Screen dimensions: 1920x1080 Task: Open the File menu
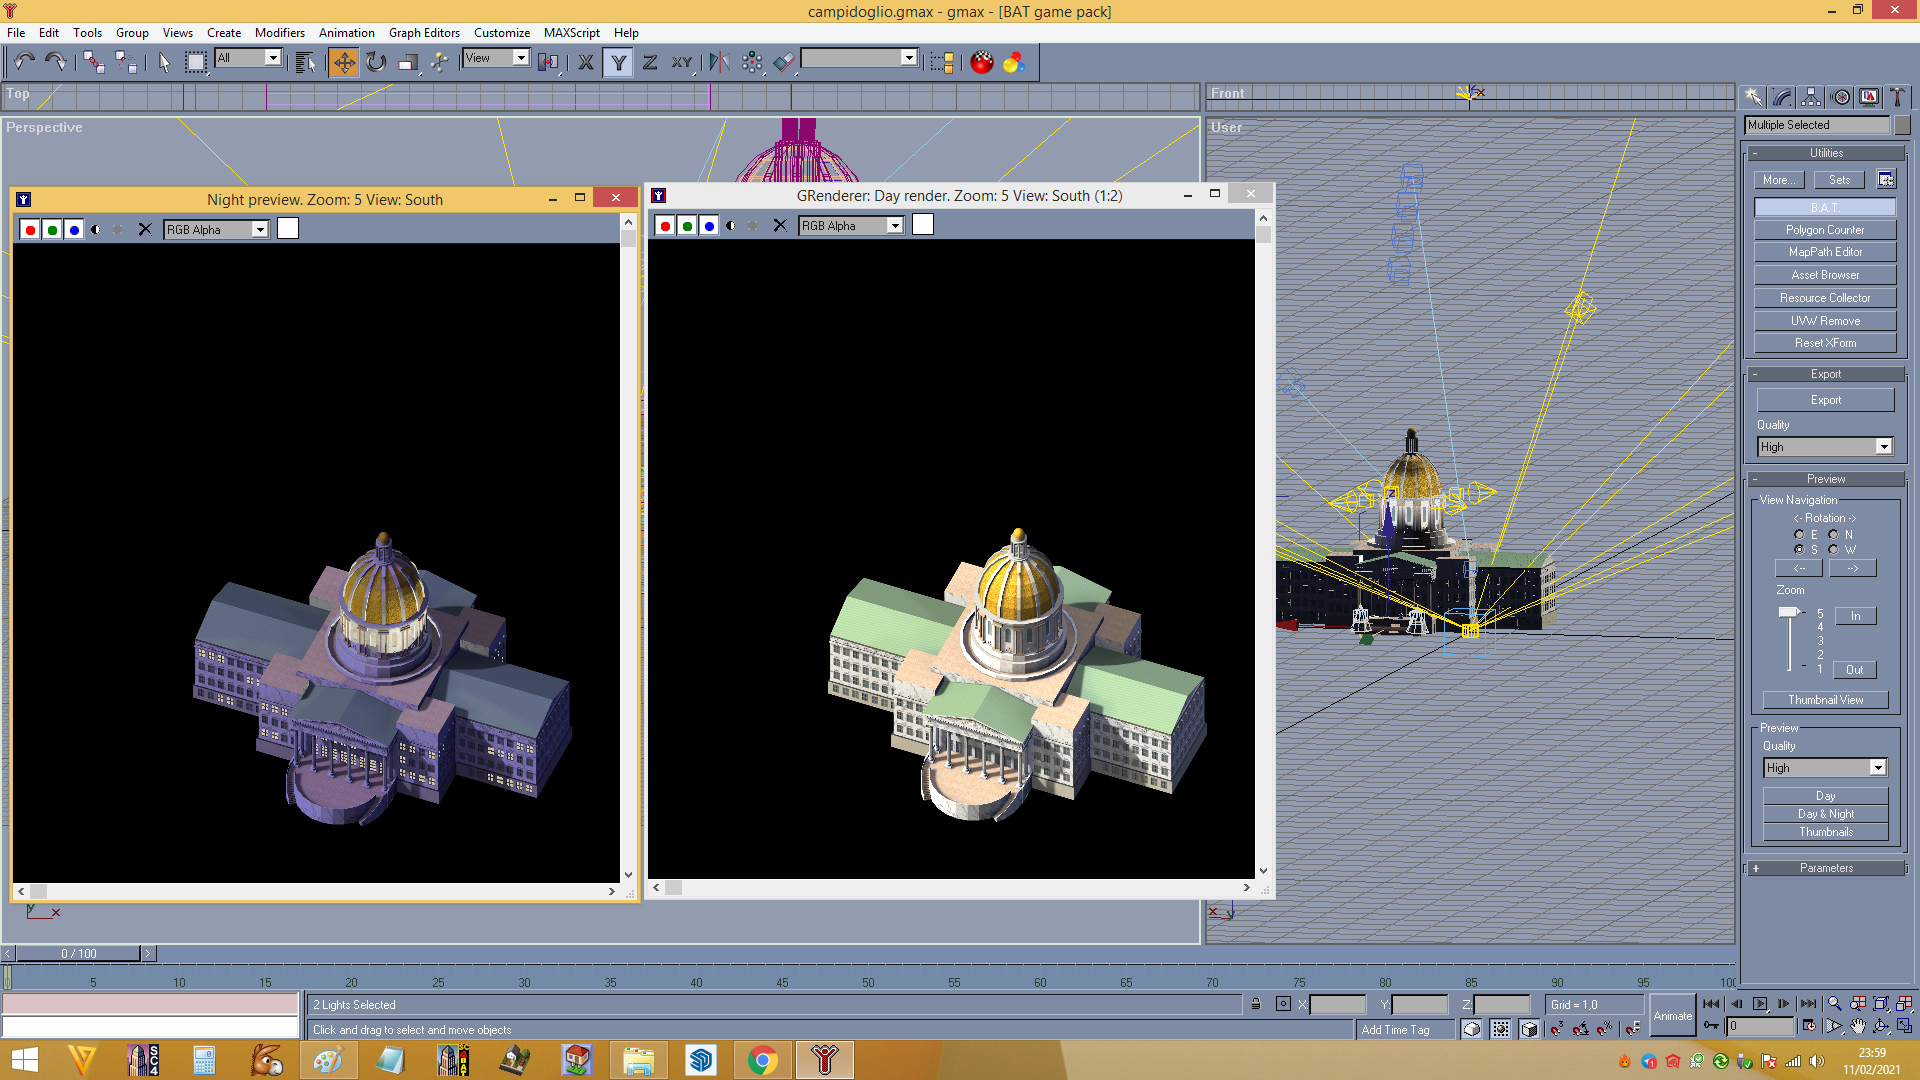click(x=16, y=33)
